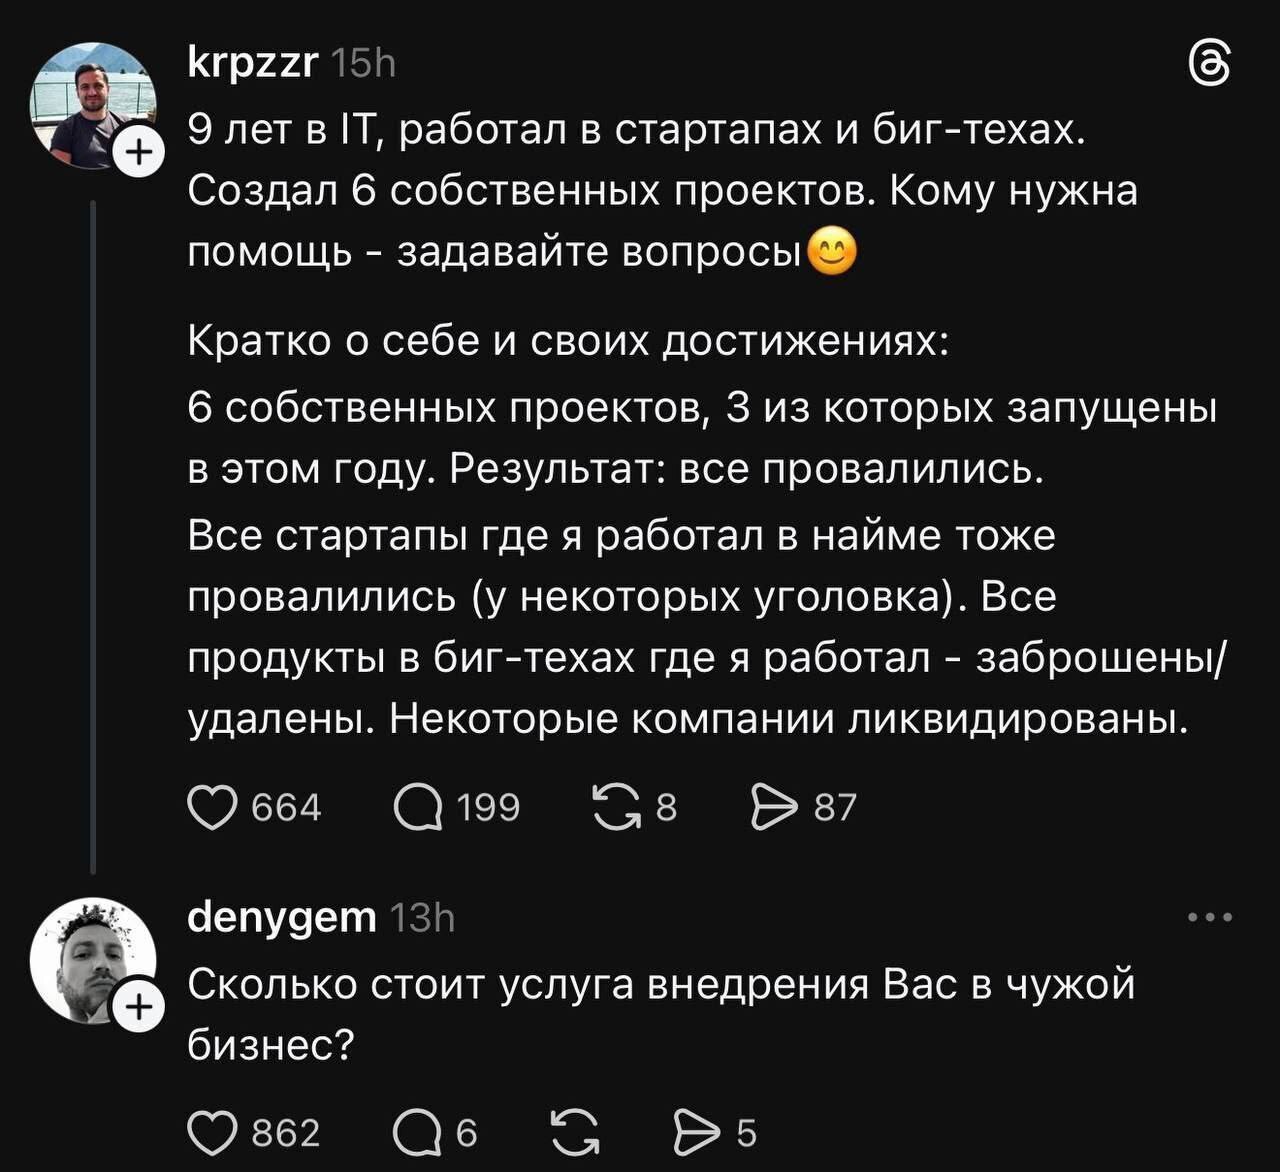1280x1172 pixels.
Task: Follow denygem using the plus badge
Action: pyautogui.click(x=140, y=1008)
